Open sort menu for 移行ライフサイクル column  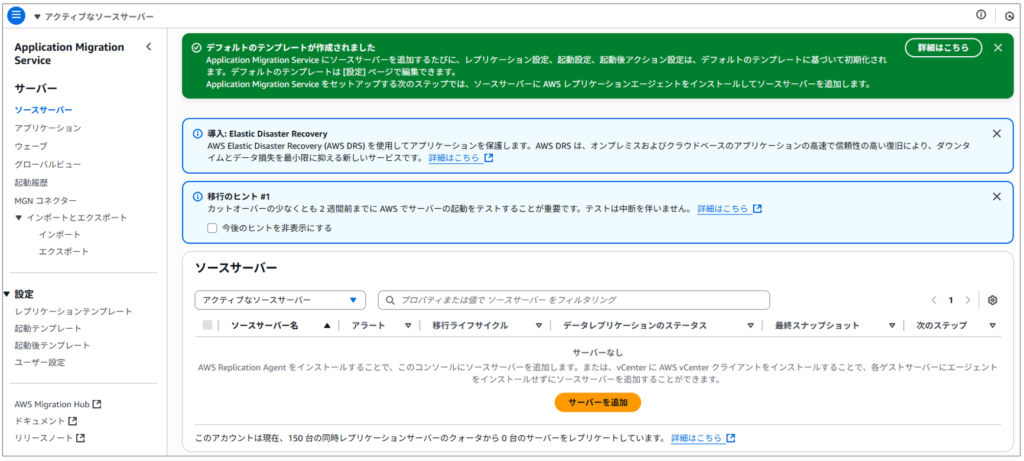click(539, 325)
